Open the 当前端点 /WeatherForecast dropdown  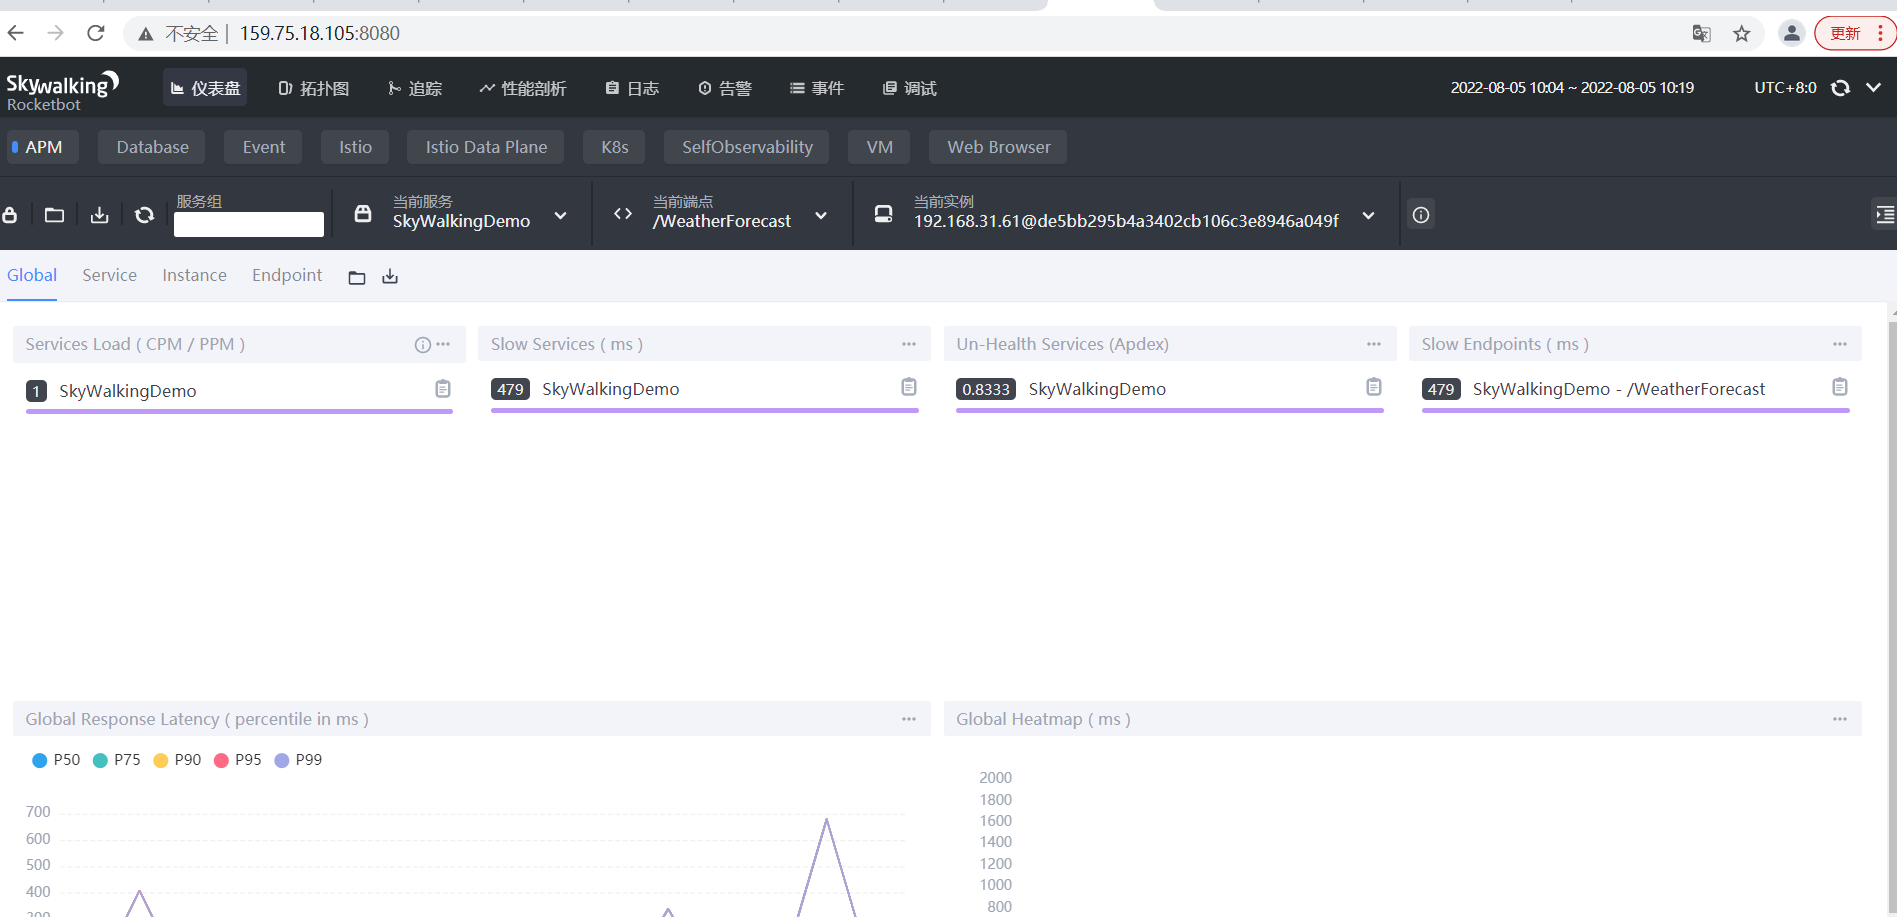tap(722, 214)
